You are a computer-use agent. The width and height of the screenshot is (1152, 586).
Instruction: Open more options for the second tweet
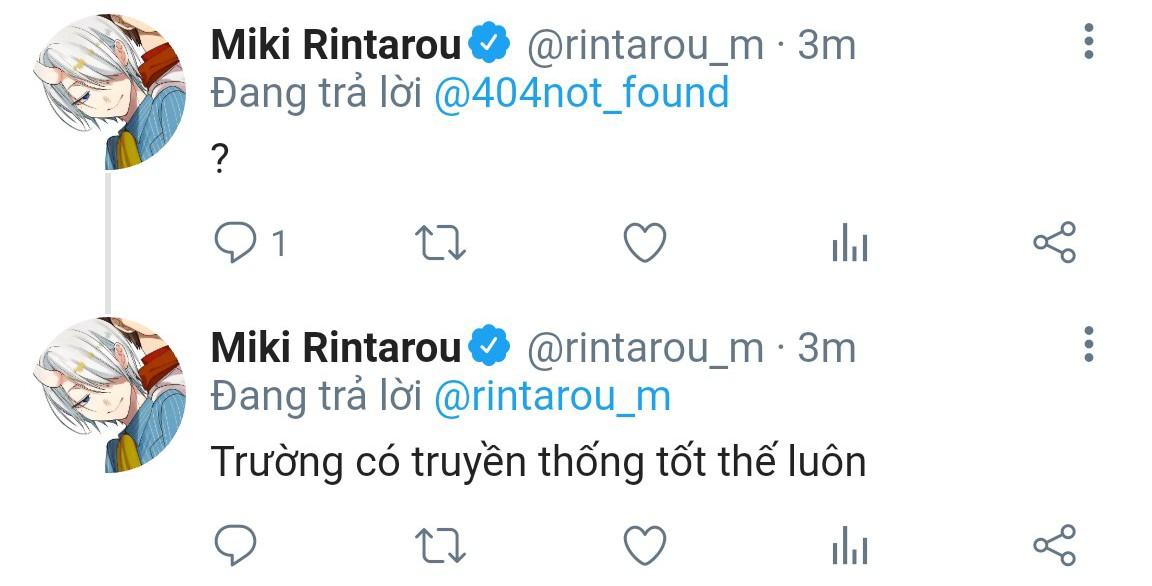coord(1088,344)
